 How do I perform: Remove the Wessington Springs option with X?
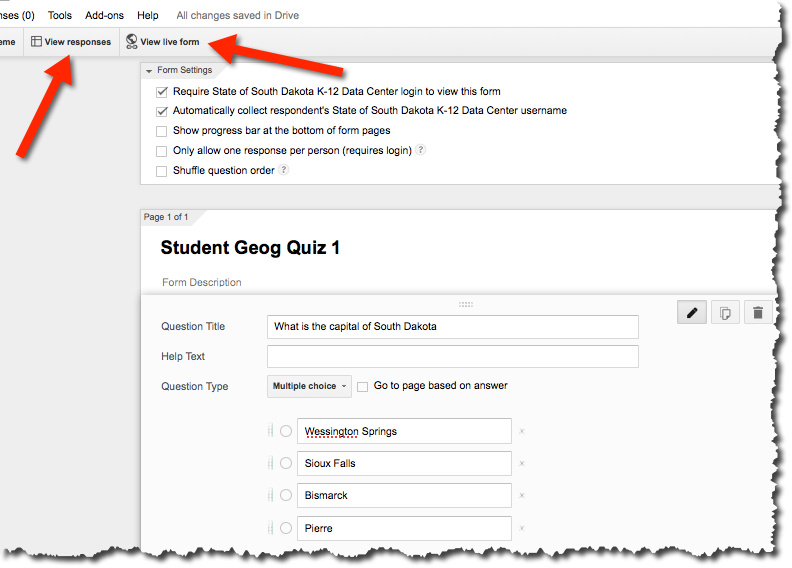[x=522, y=431]
